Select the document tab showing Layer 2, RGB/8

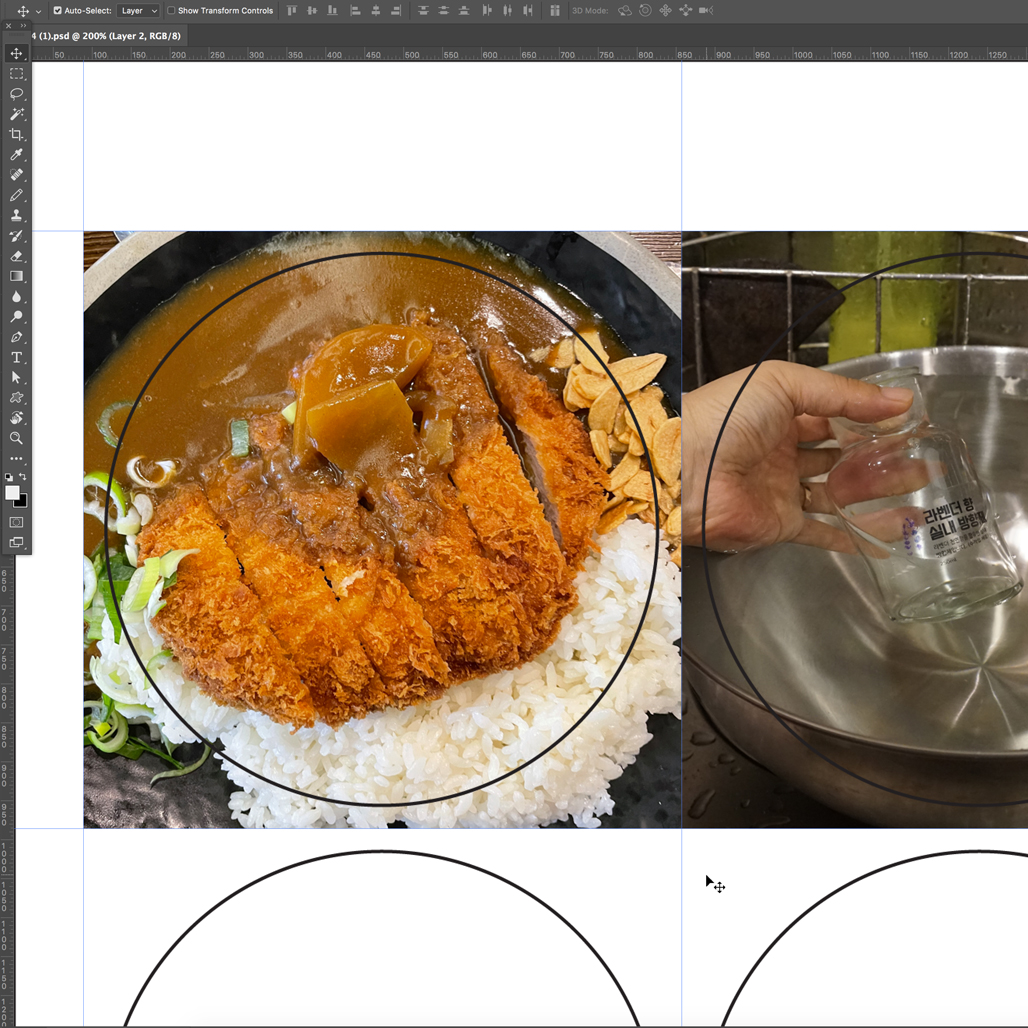[x=109, y=36]
